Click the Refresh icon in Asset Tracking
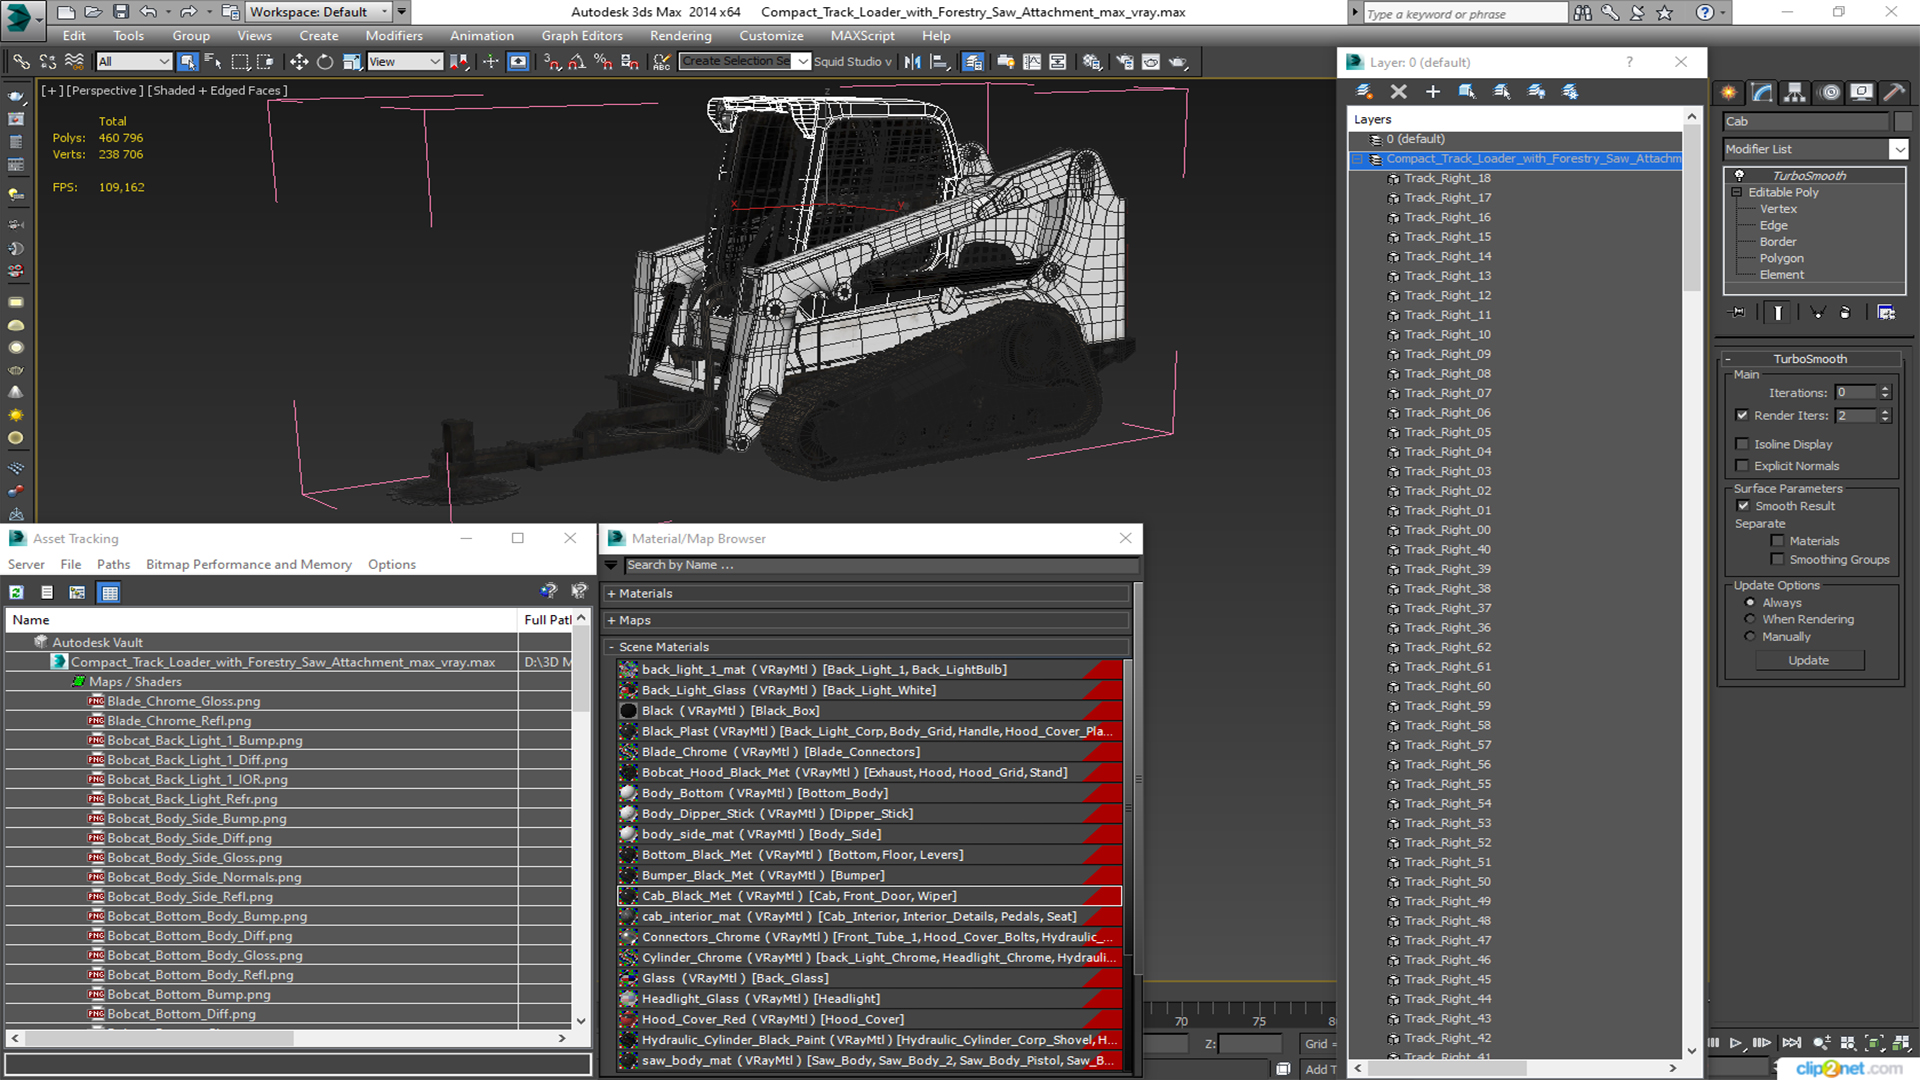 click(17, 592)
